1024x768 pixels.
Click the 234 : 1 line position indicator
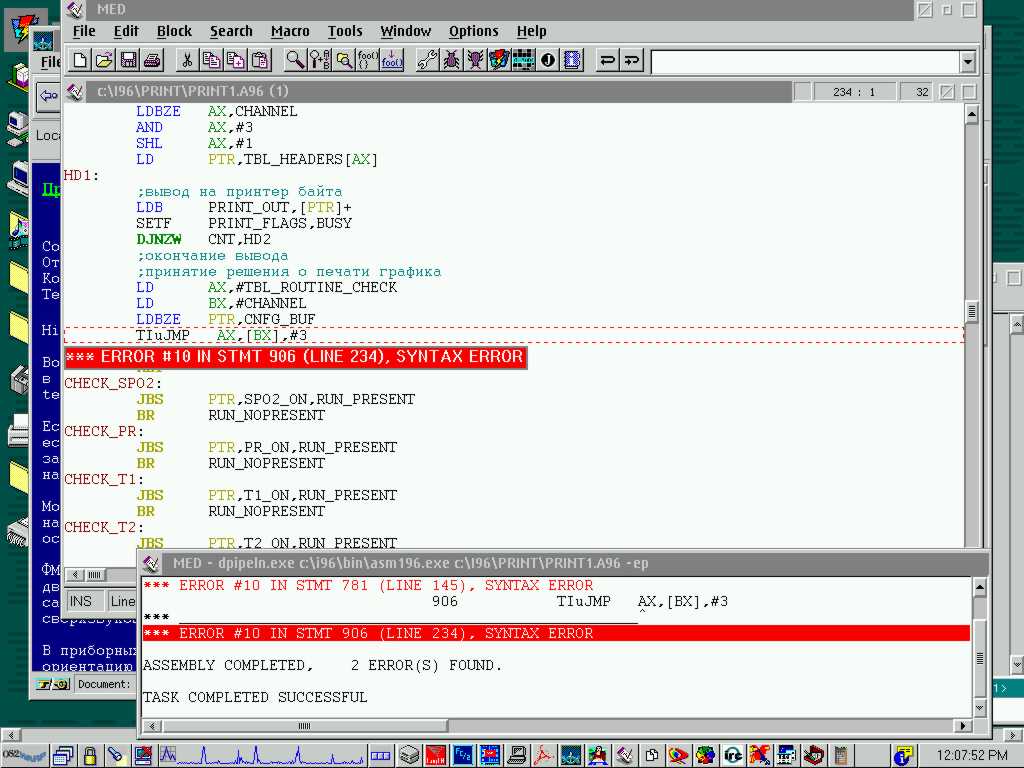click(x=854, y=92)
